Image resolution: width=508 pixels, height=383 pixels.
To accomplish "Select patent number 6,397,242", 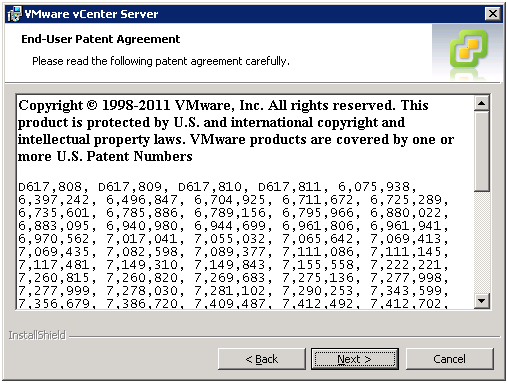I will pos(54,200).
